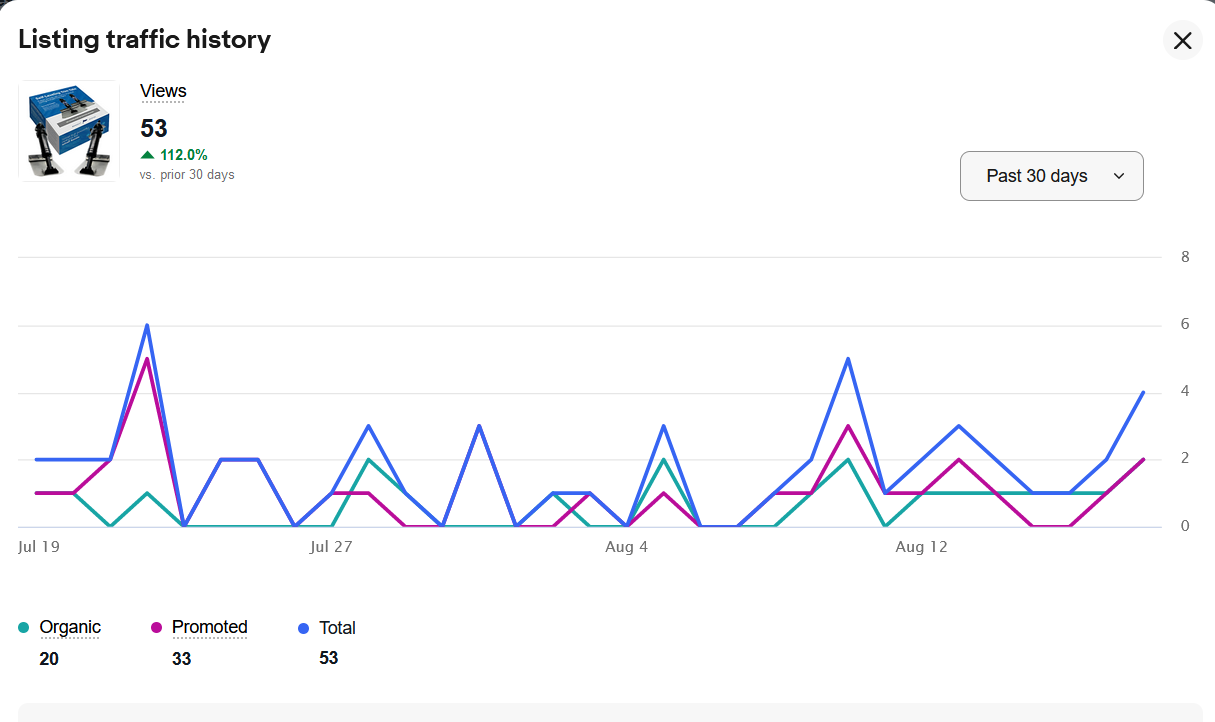This screenshot has height=722, width=1215.
Task: Click the X icon to close the dialog
Action: point(1182,40)
